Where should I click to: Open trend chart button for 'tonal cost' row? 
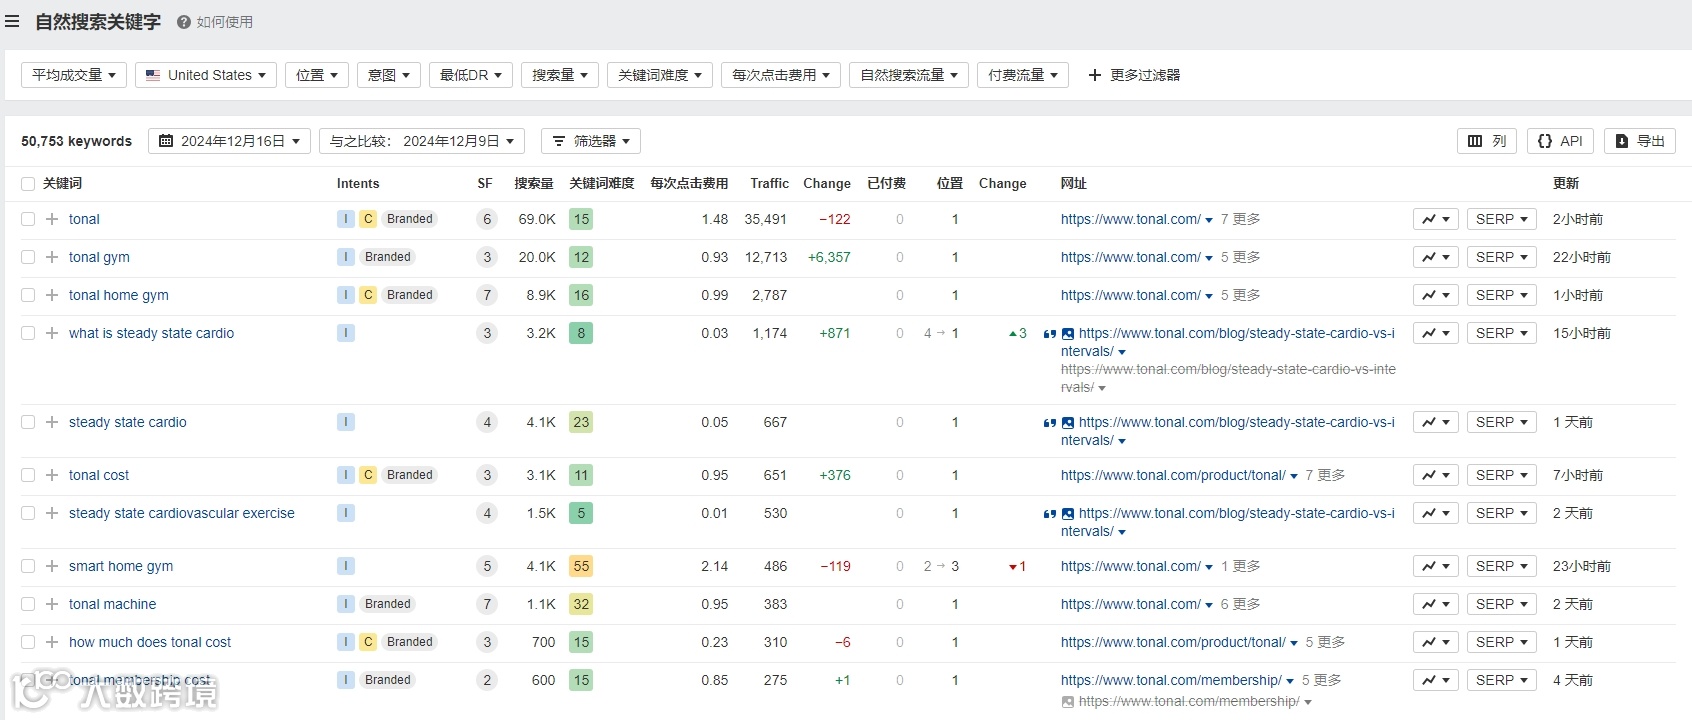coord(1436,475)
